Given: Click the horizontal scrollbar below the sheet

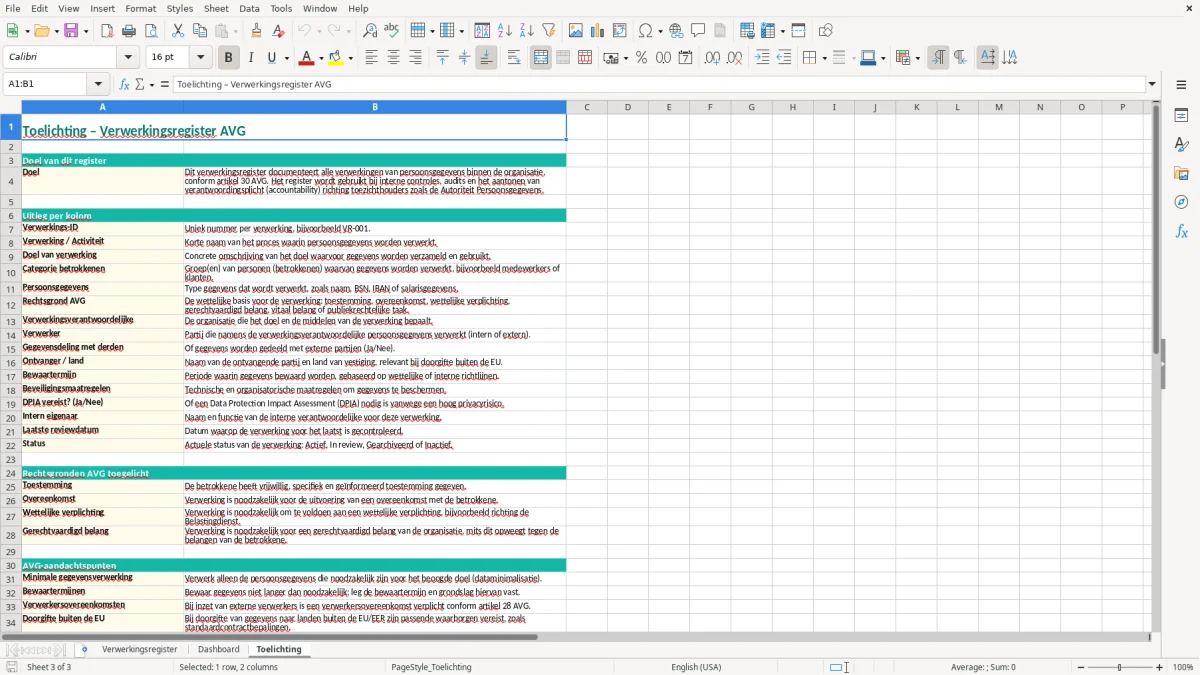Looking at the screenshot, I should [x=575, y=637].
